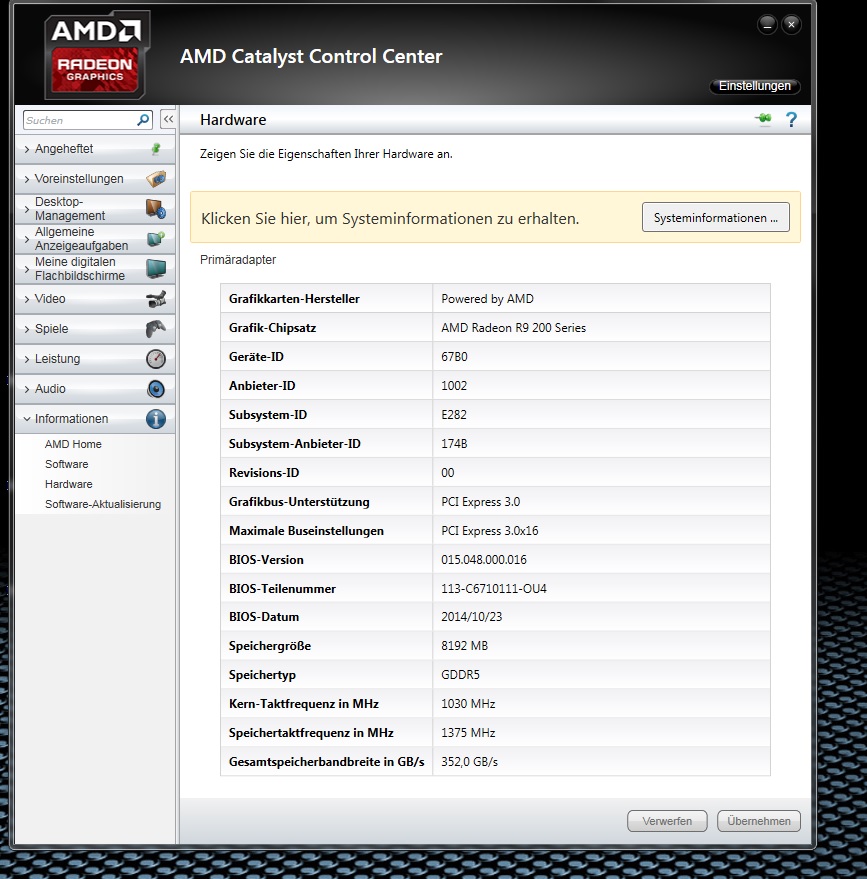Expand the Desktop-Management section
This screenshot has width=867, height=879.
tap(95, 209)
